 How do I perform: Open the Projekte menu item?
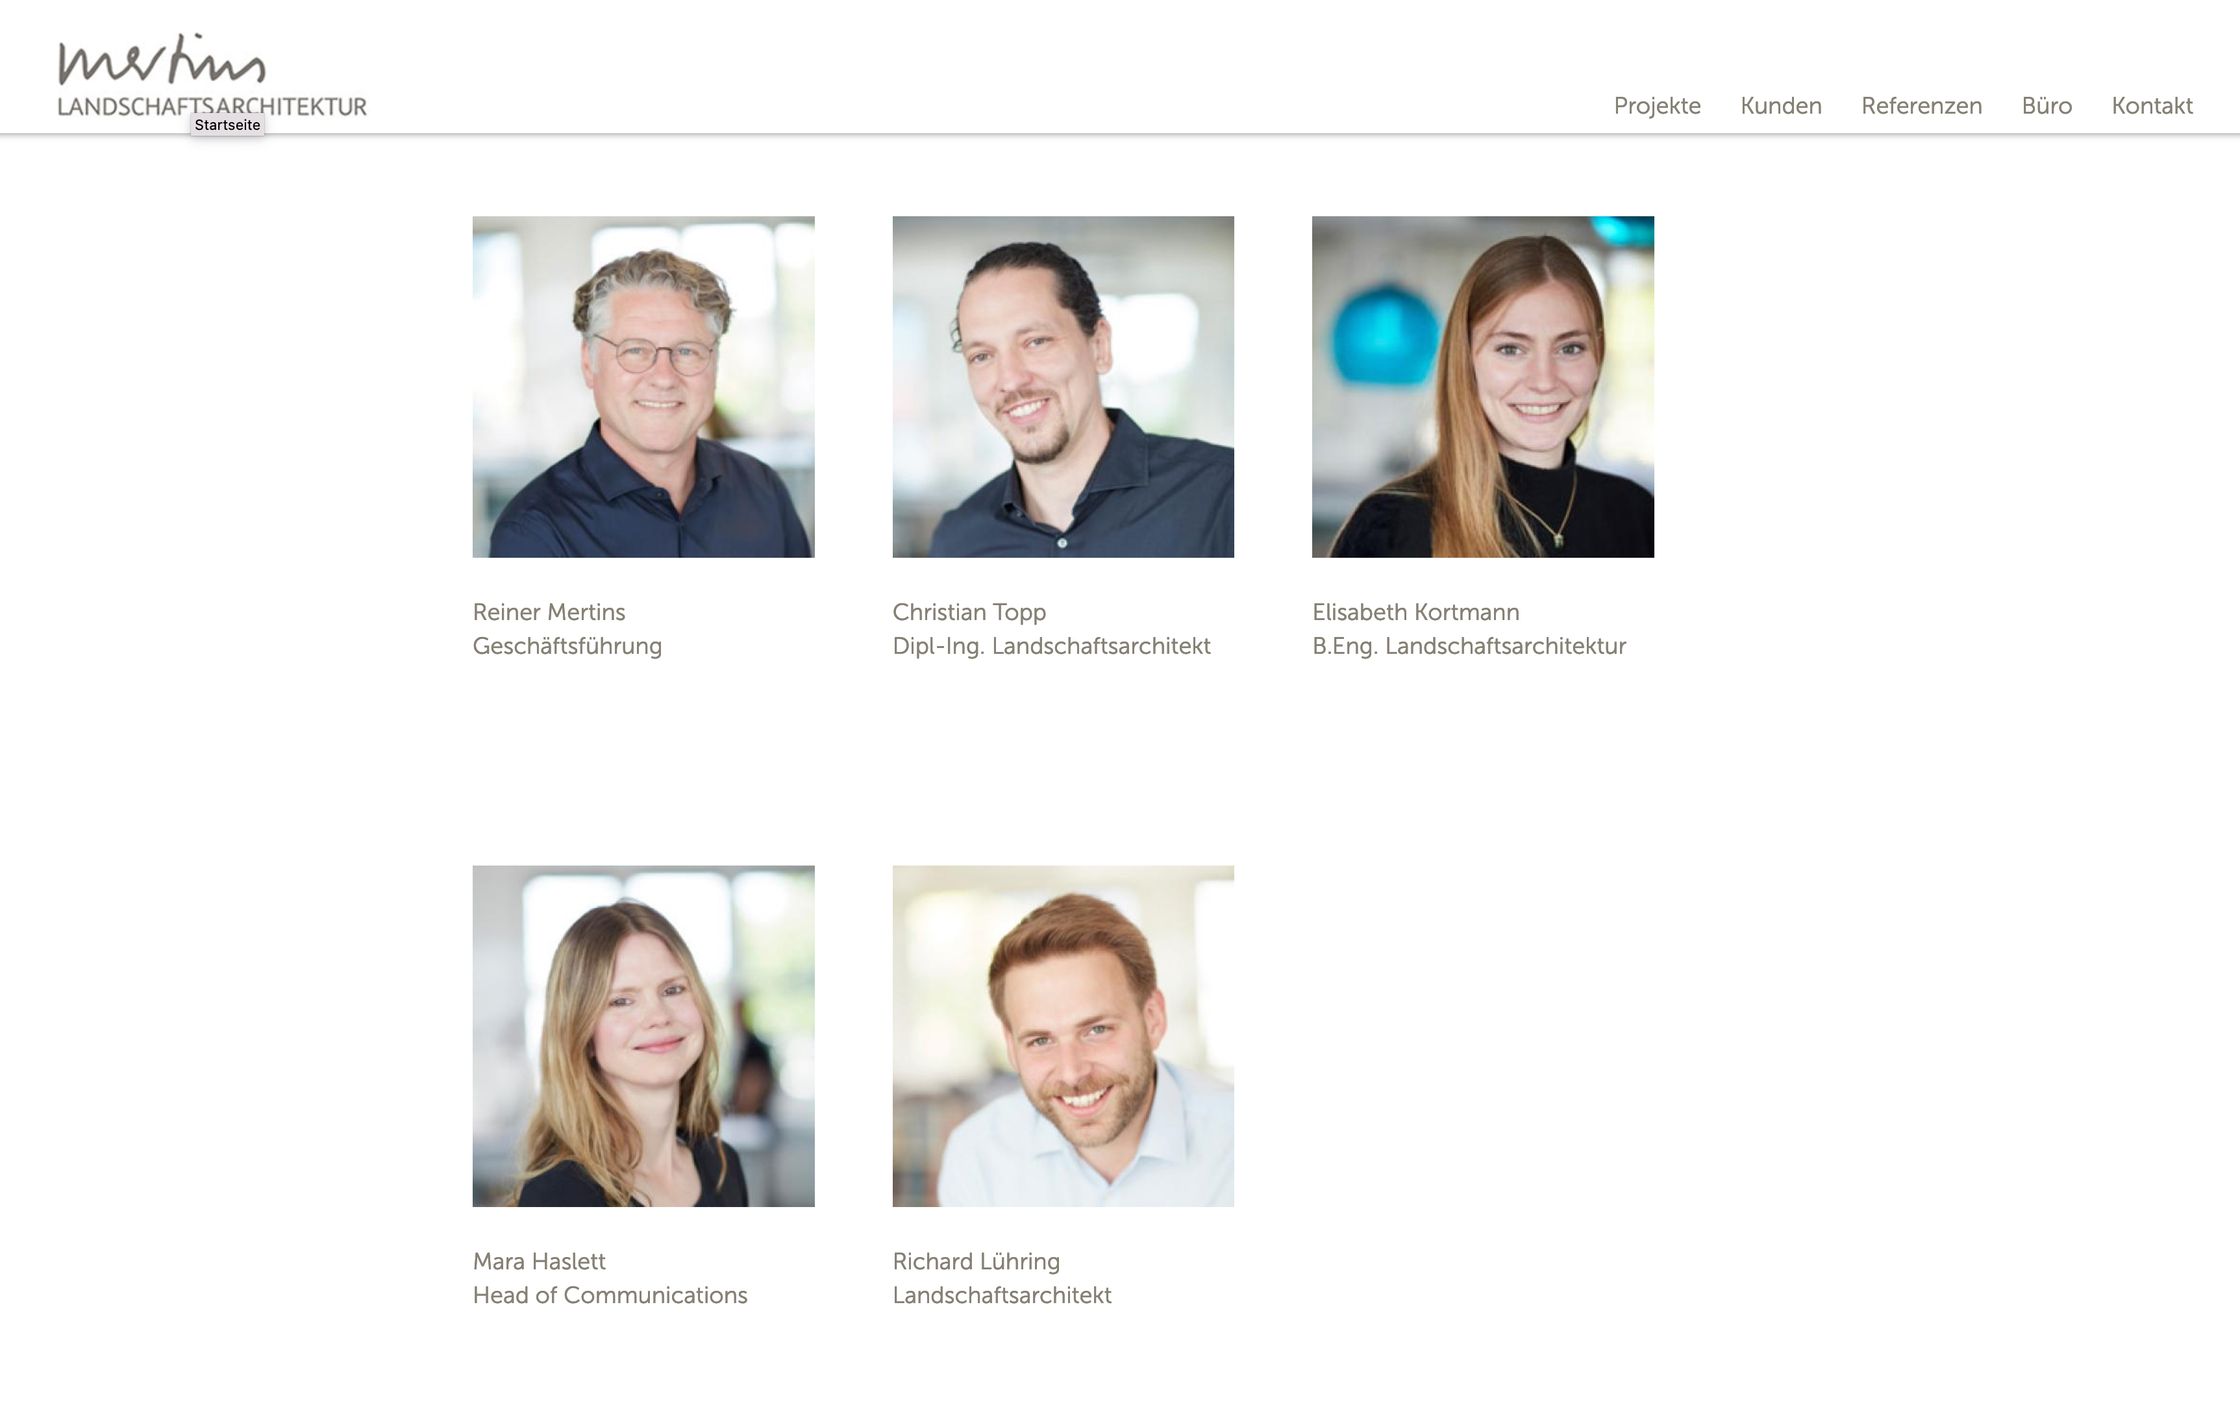click(x=1657, y=106)
